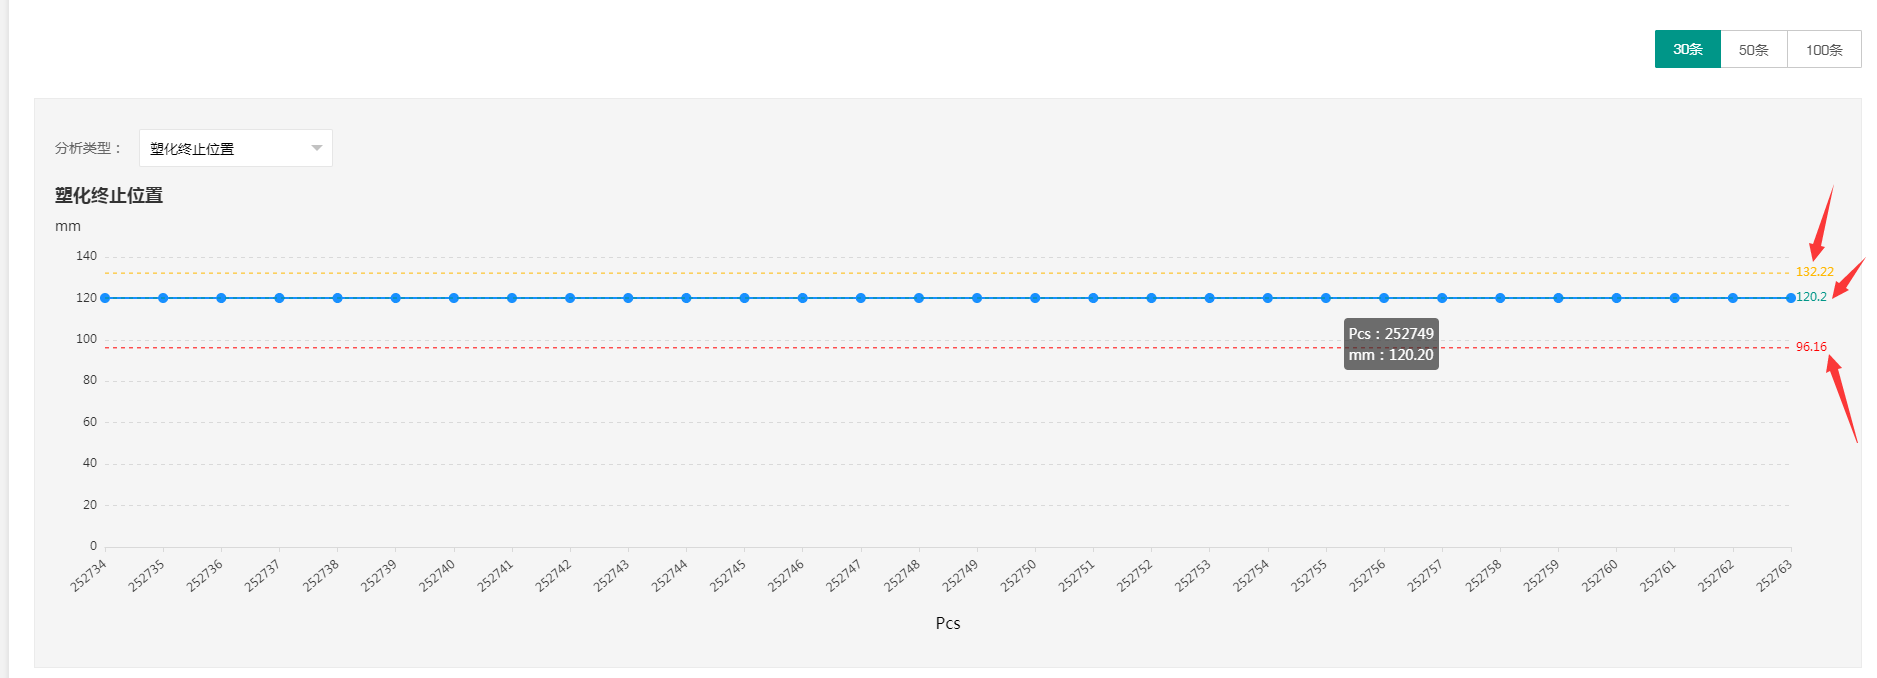Click the 96.16 lower limit label
The height and width of the screenshot is (678, 1877).
[1811, 347]
